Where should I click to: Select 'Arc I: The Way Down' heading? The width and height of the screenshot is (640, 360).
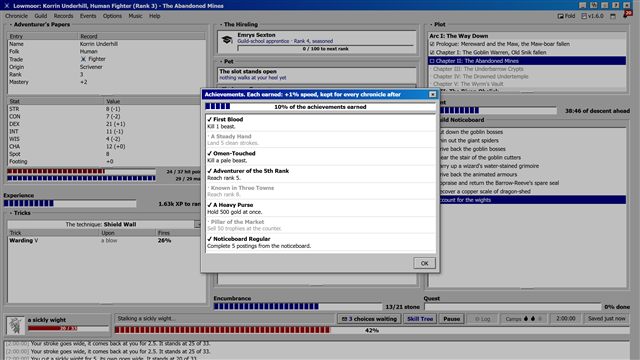point(458,36)
